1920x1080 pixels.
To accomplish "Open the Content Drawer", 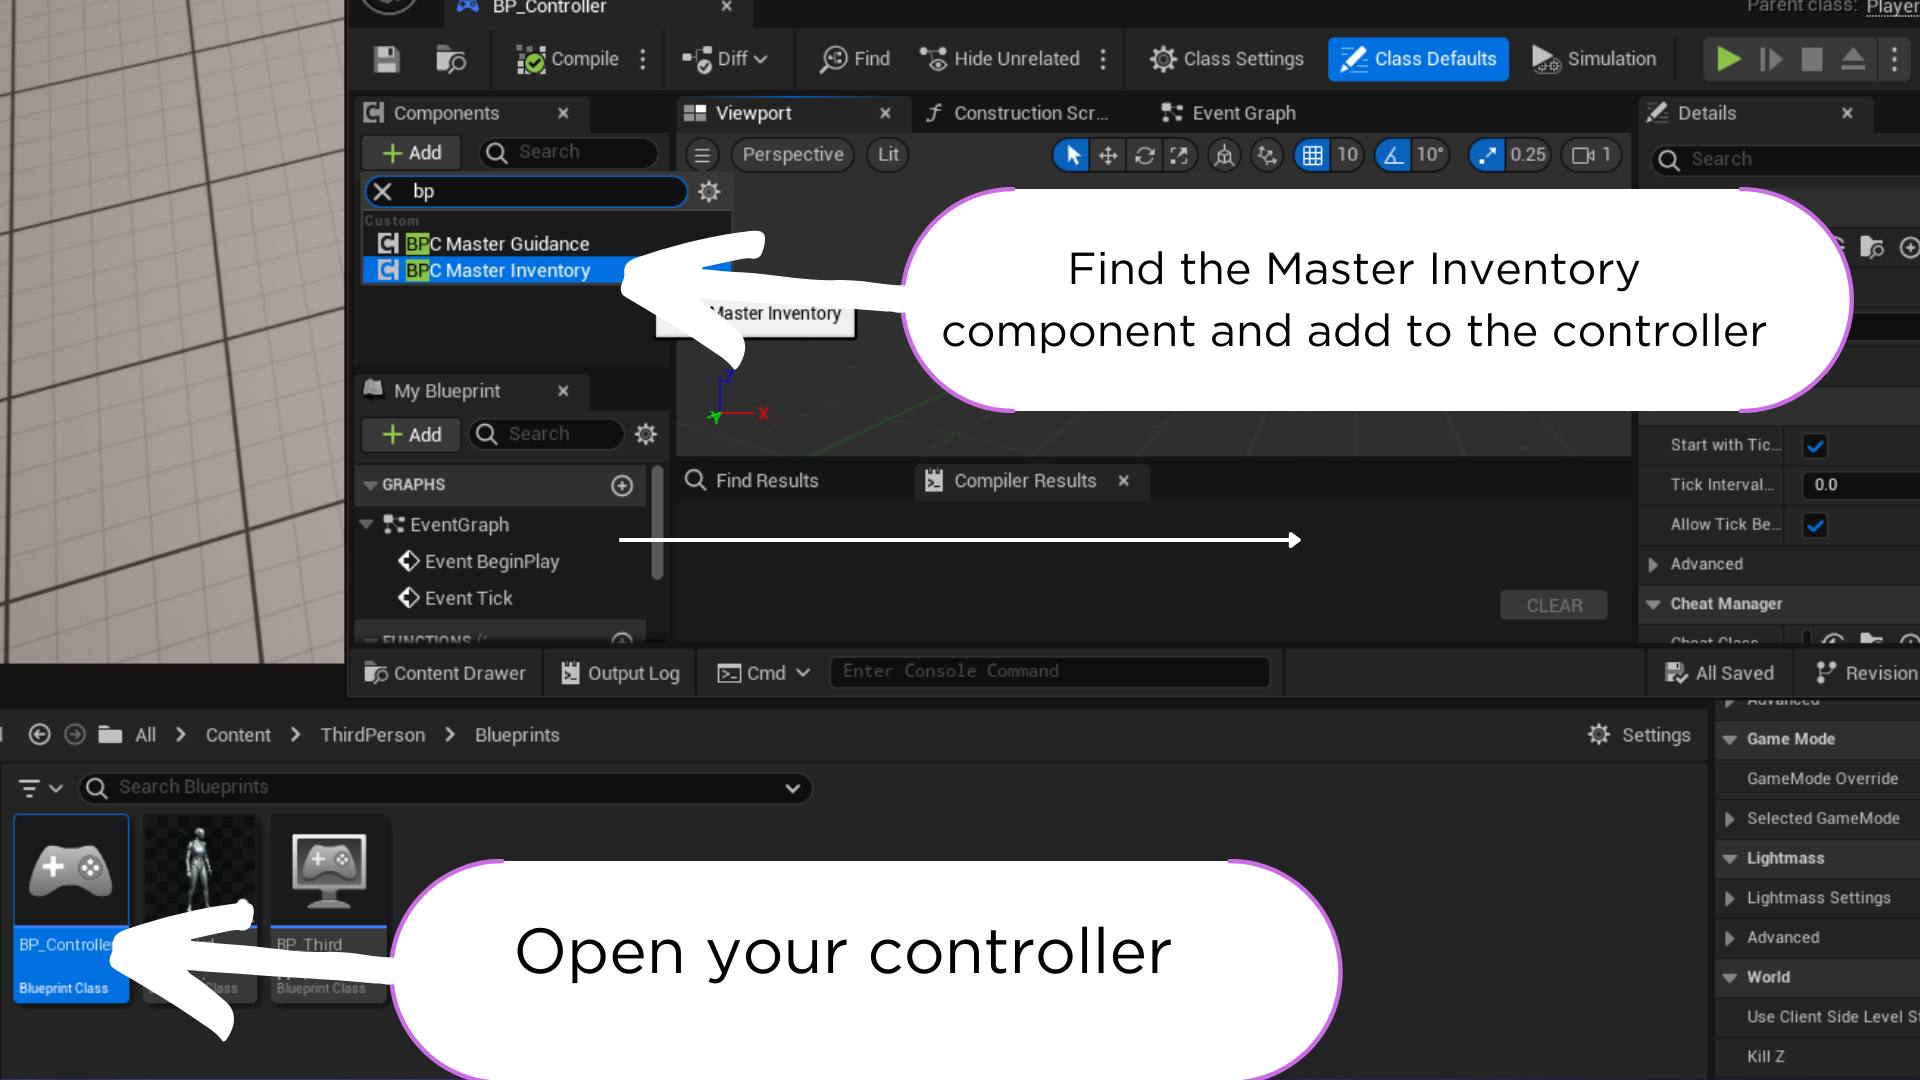I will tap(445, 673).
